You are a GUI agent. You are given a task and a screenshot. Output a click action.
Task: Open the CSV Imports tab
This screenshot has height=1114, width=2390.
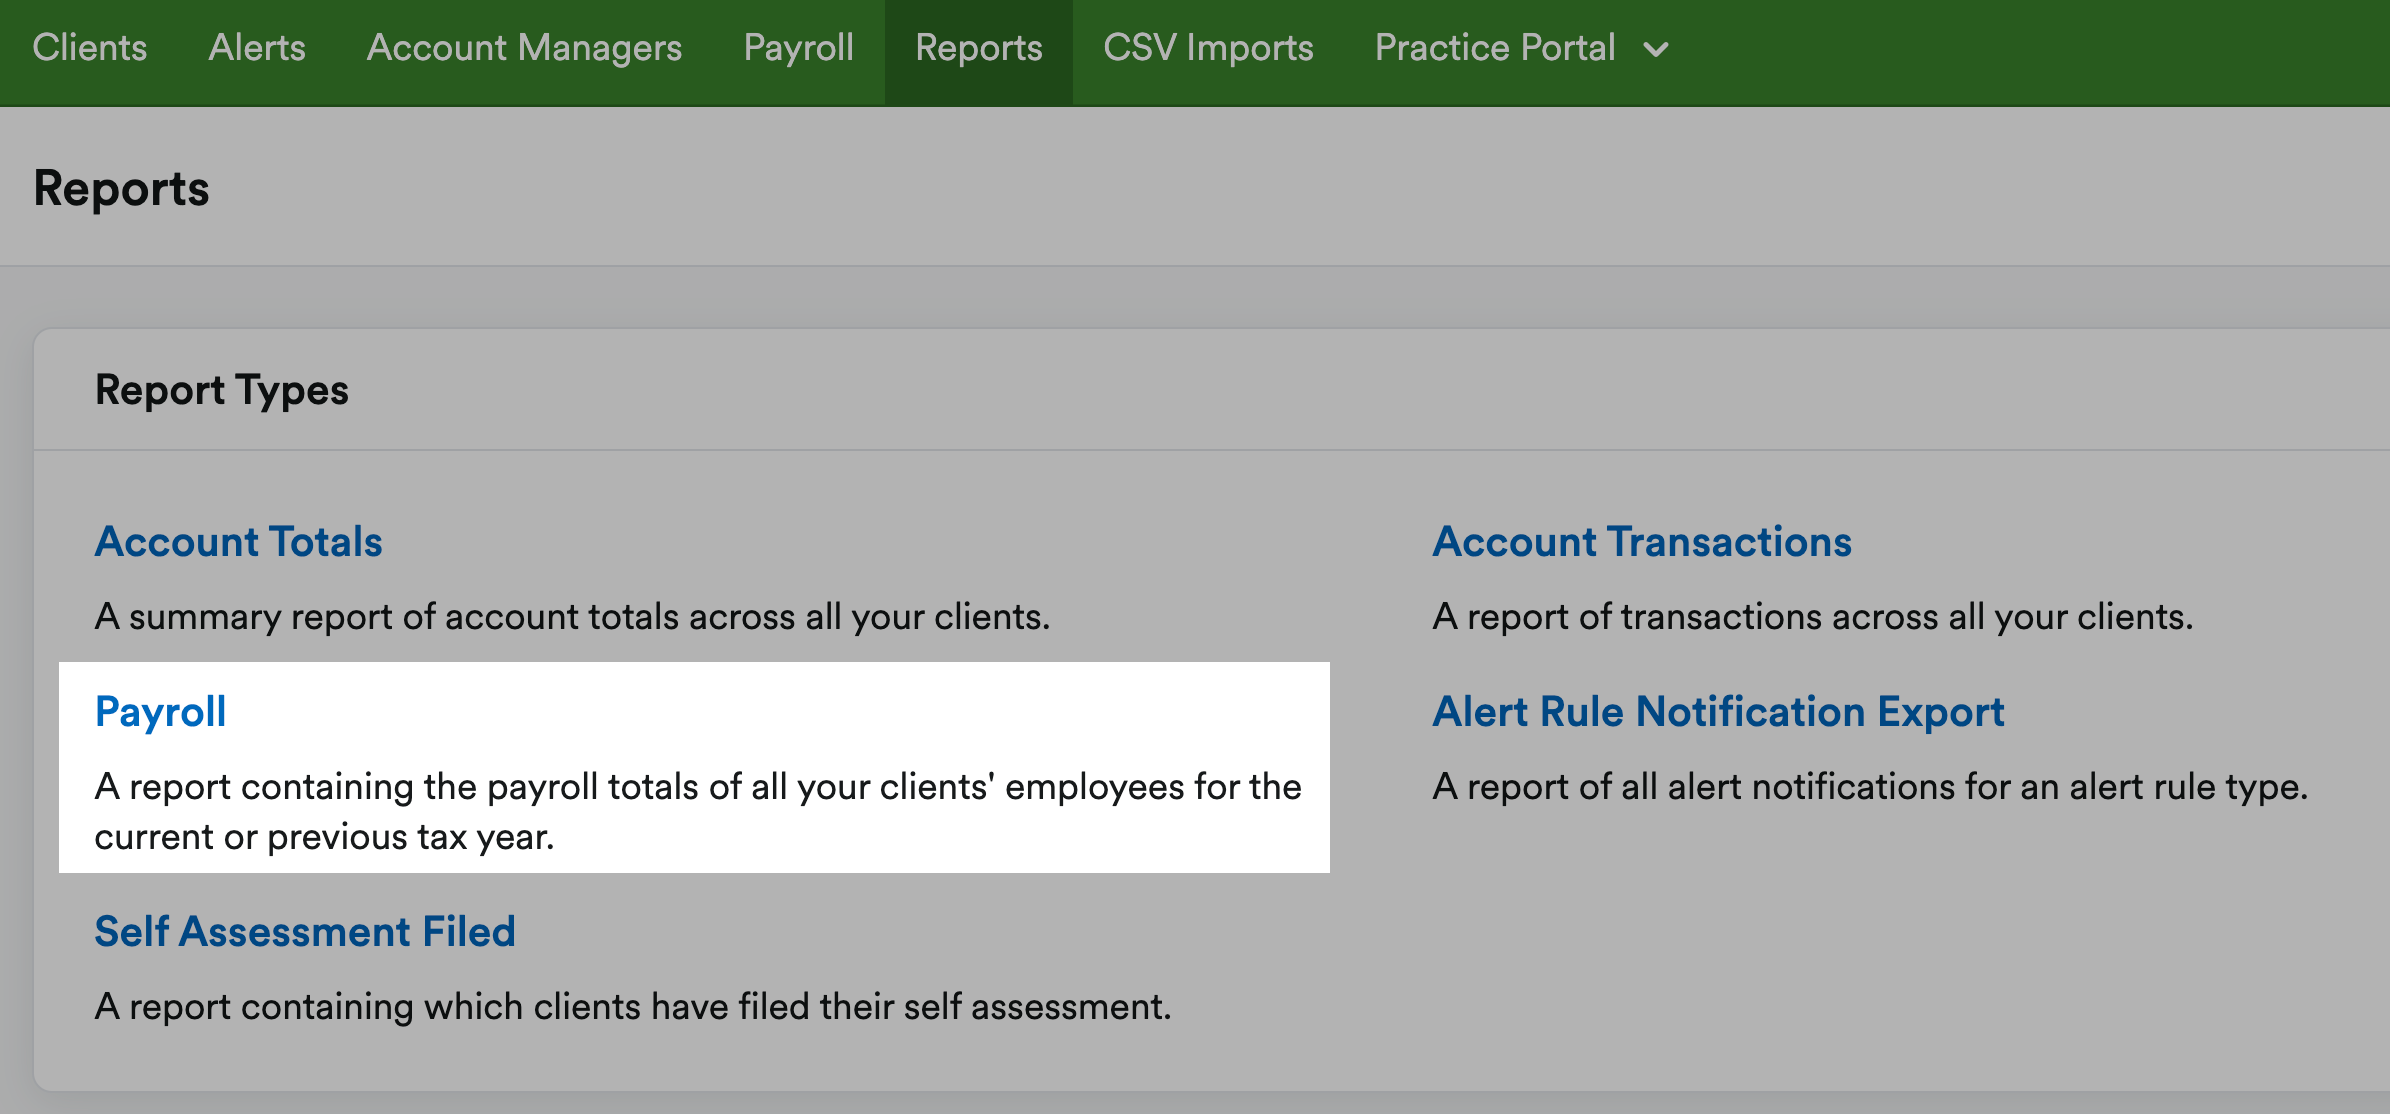[1208, 48]
